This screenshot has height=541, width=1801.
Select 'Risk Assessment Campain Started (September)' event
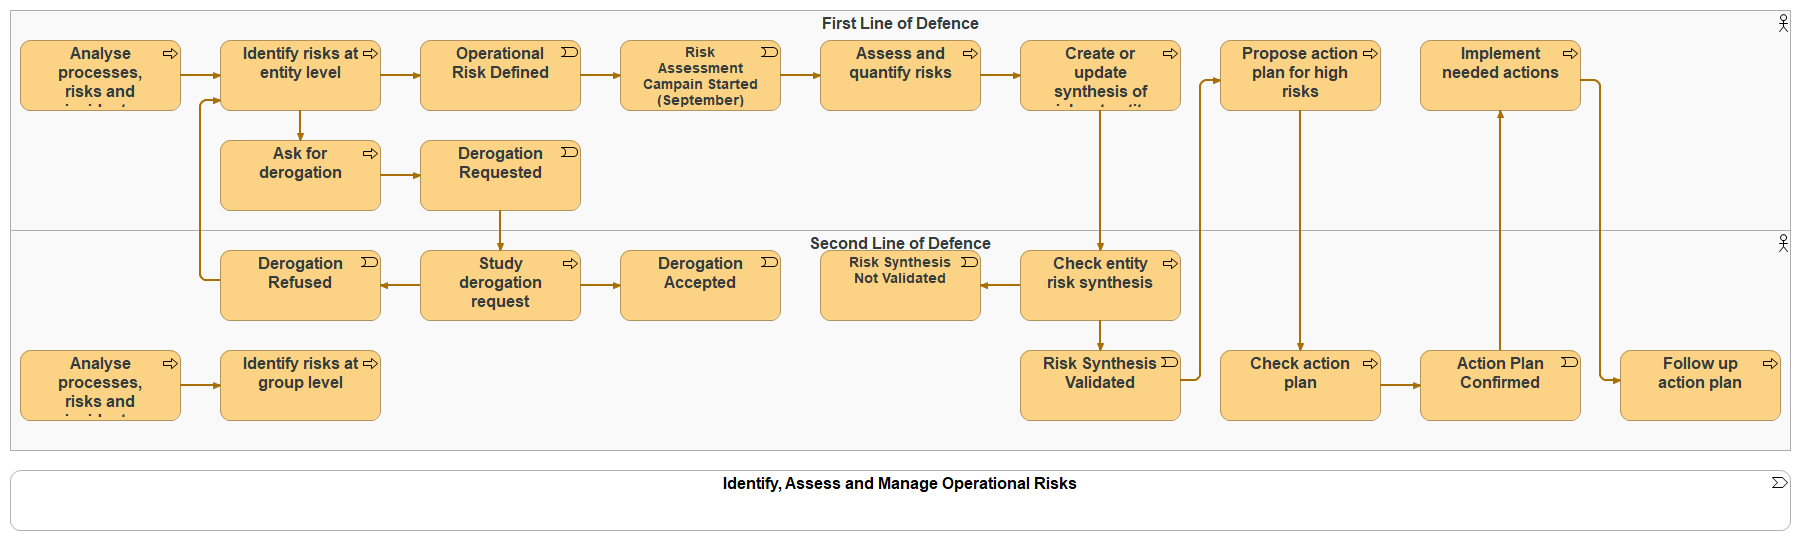pos(700,75)
